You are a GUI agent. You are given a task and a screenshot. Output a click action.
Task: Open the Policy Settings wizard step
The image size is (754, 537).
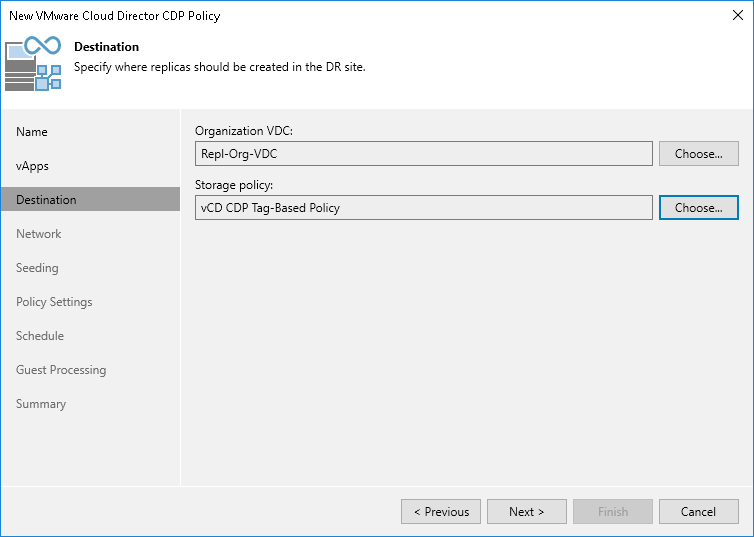coord(54,302)
